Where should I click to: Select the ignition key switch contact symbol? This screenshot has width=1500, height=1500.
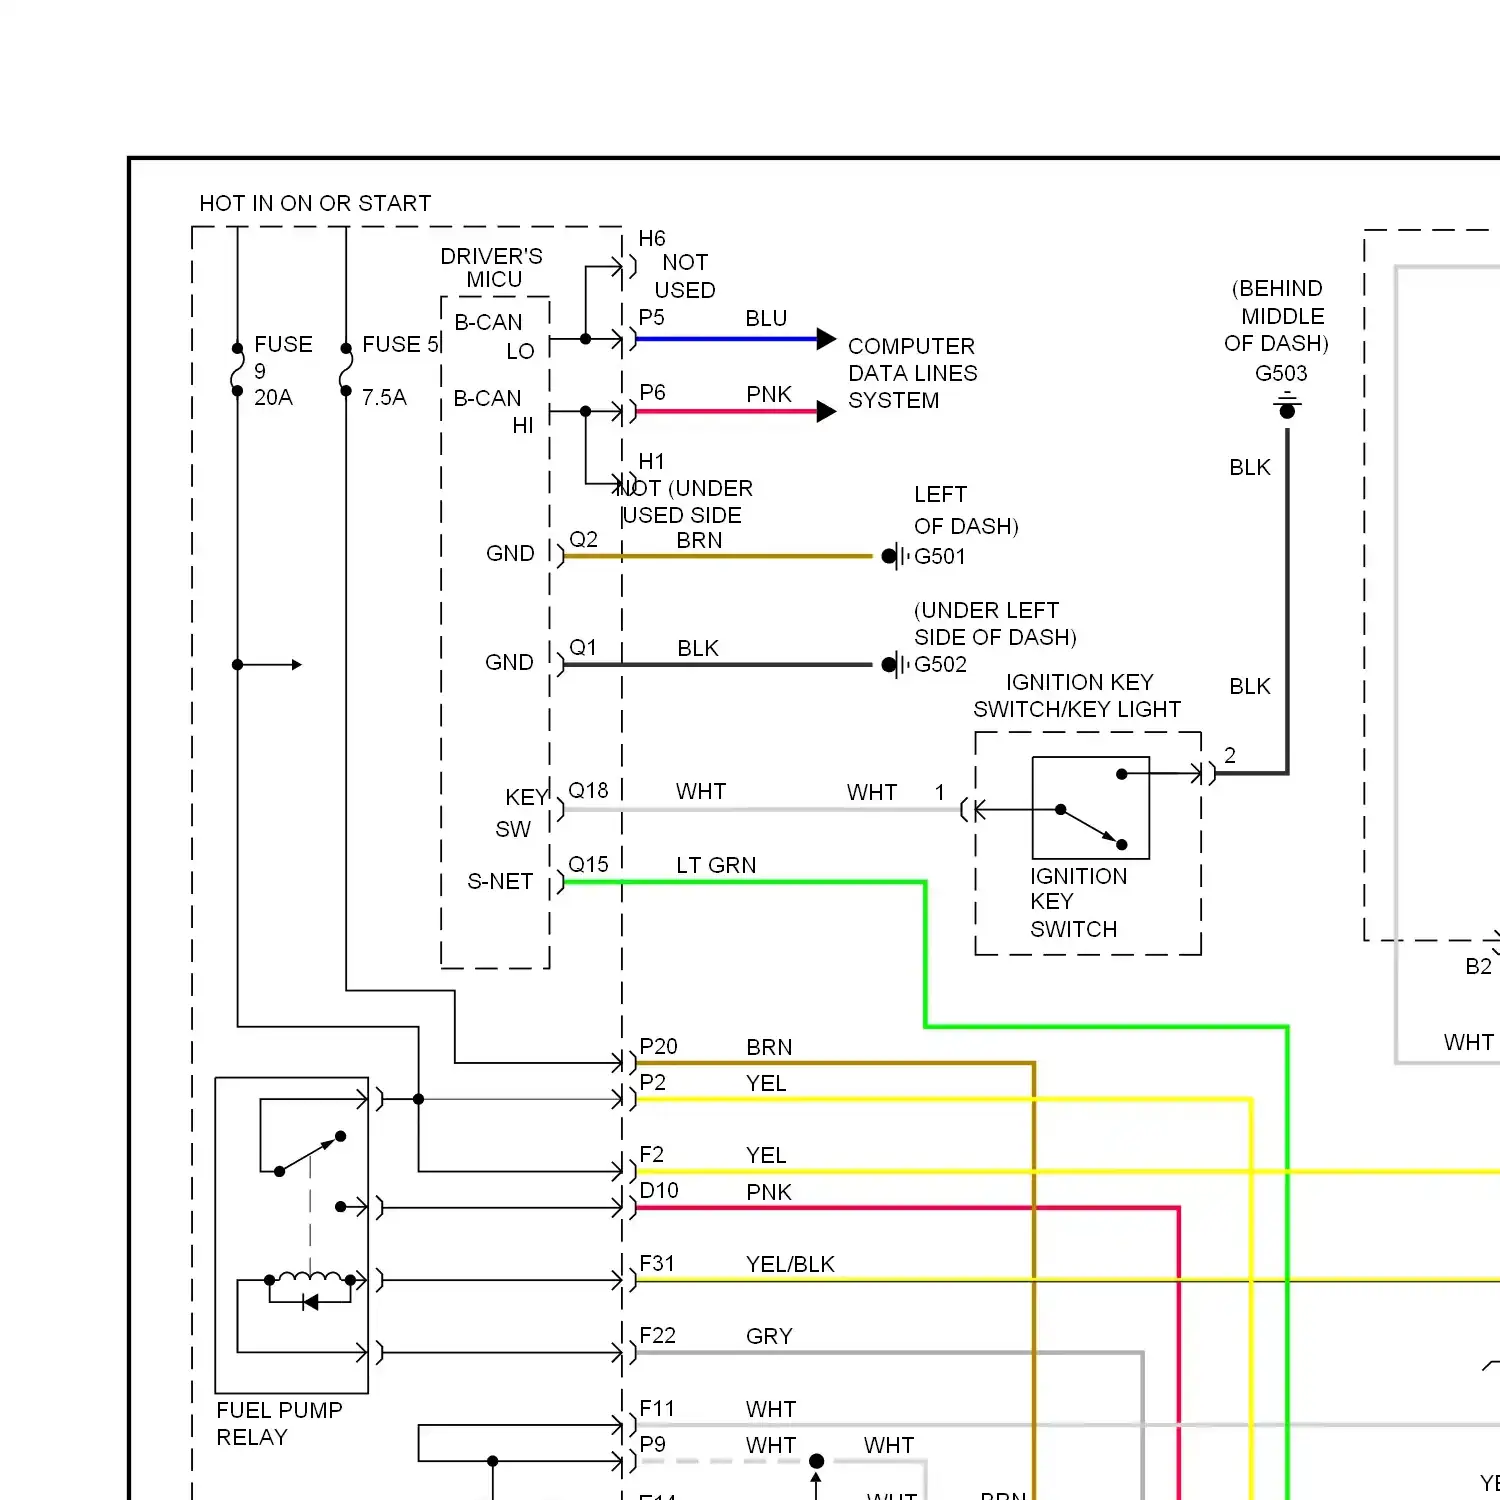coord(1091,808)
